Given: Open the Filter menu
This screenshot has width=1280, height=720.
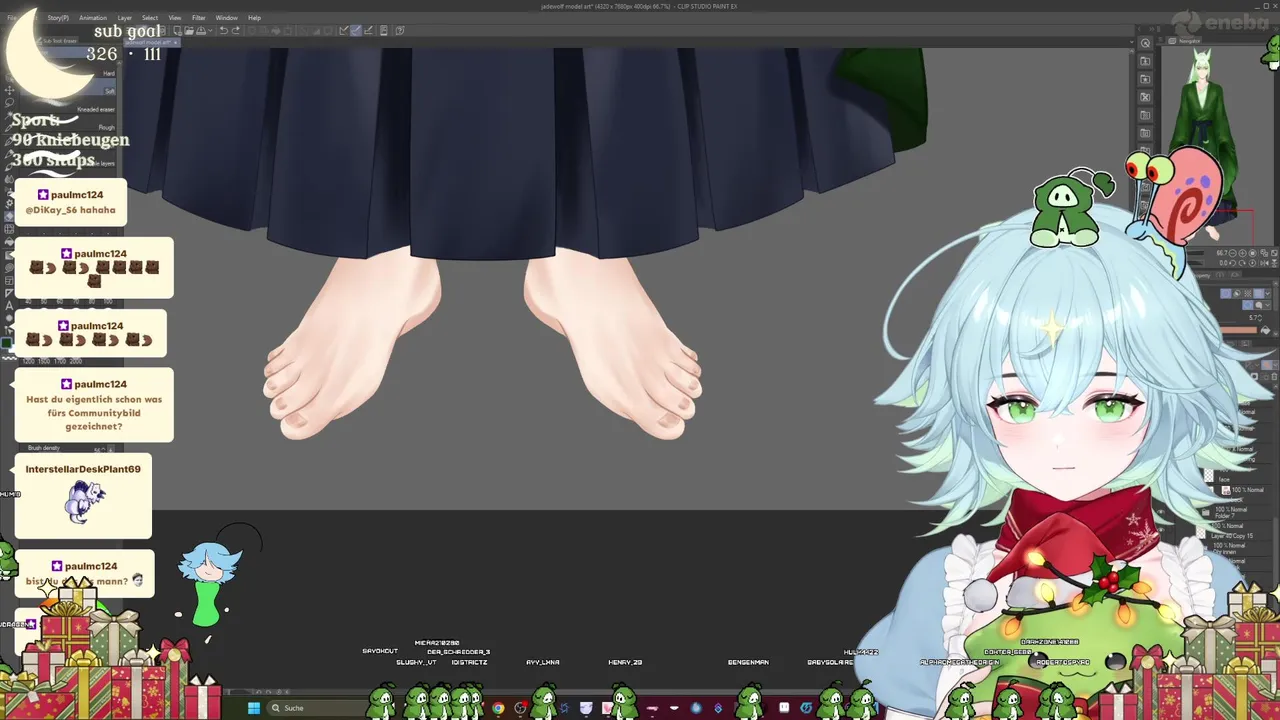Looking at the screenshot, I should [199, 17].
